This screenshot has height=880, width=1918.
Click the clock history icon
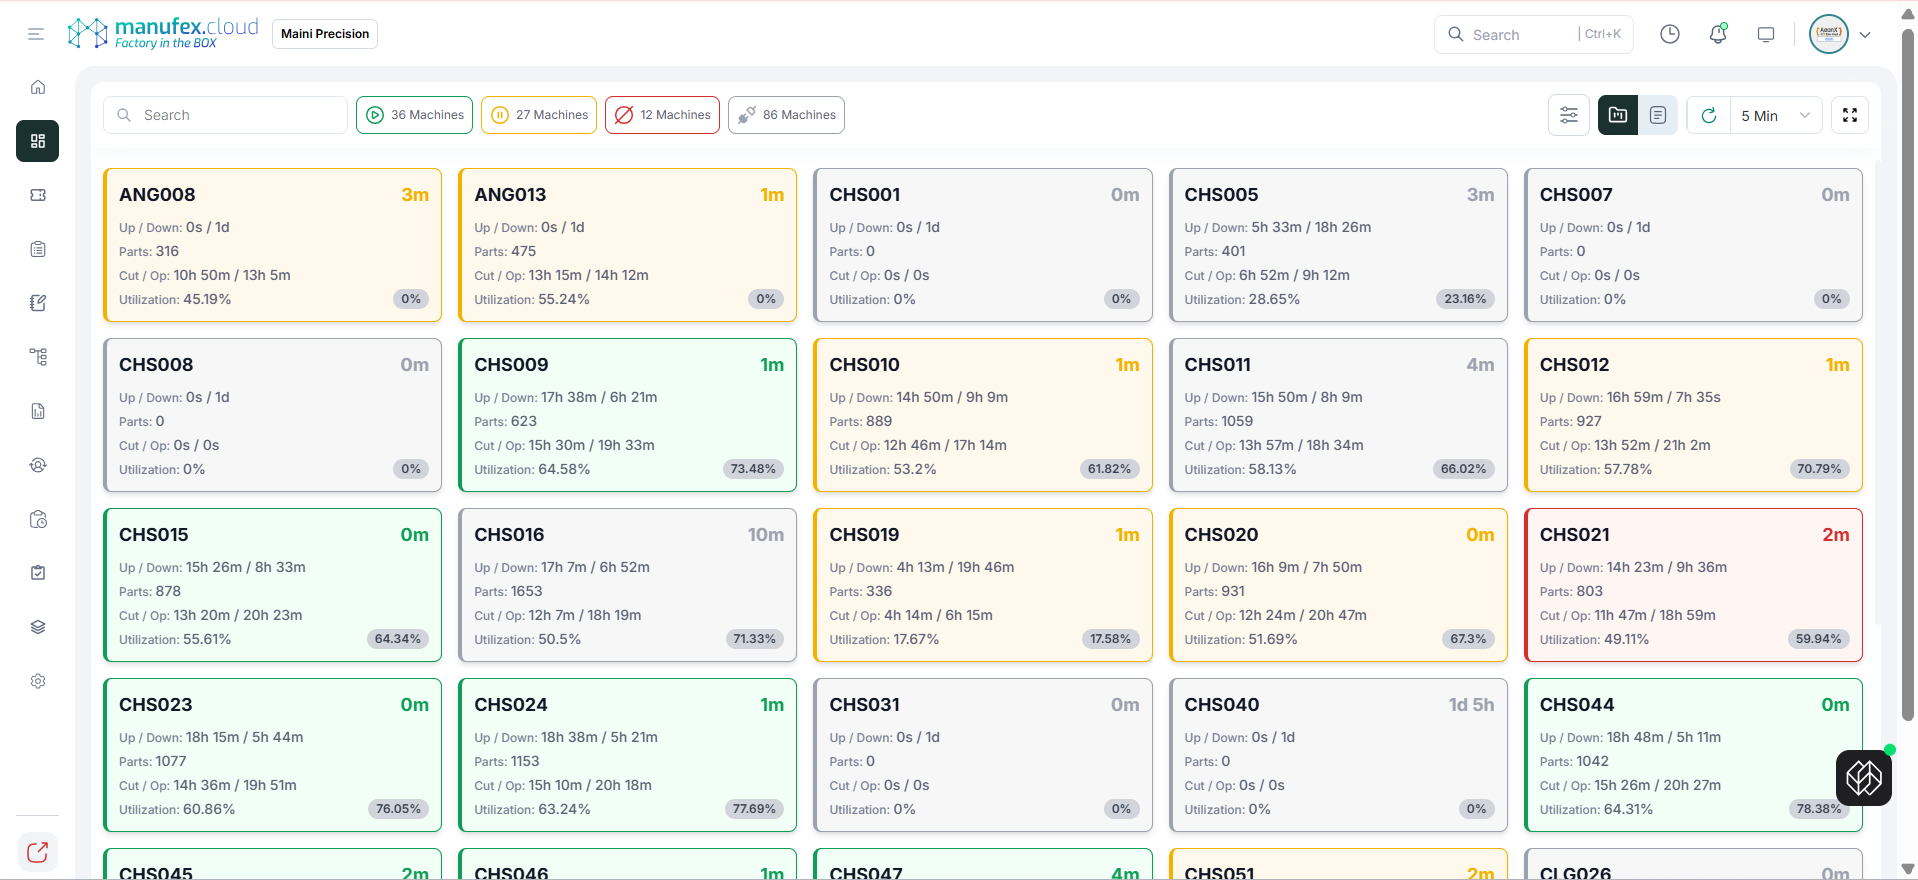1669,34
